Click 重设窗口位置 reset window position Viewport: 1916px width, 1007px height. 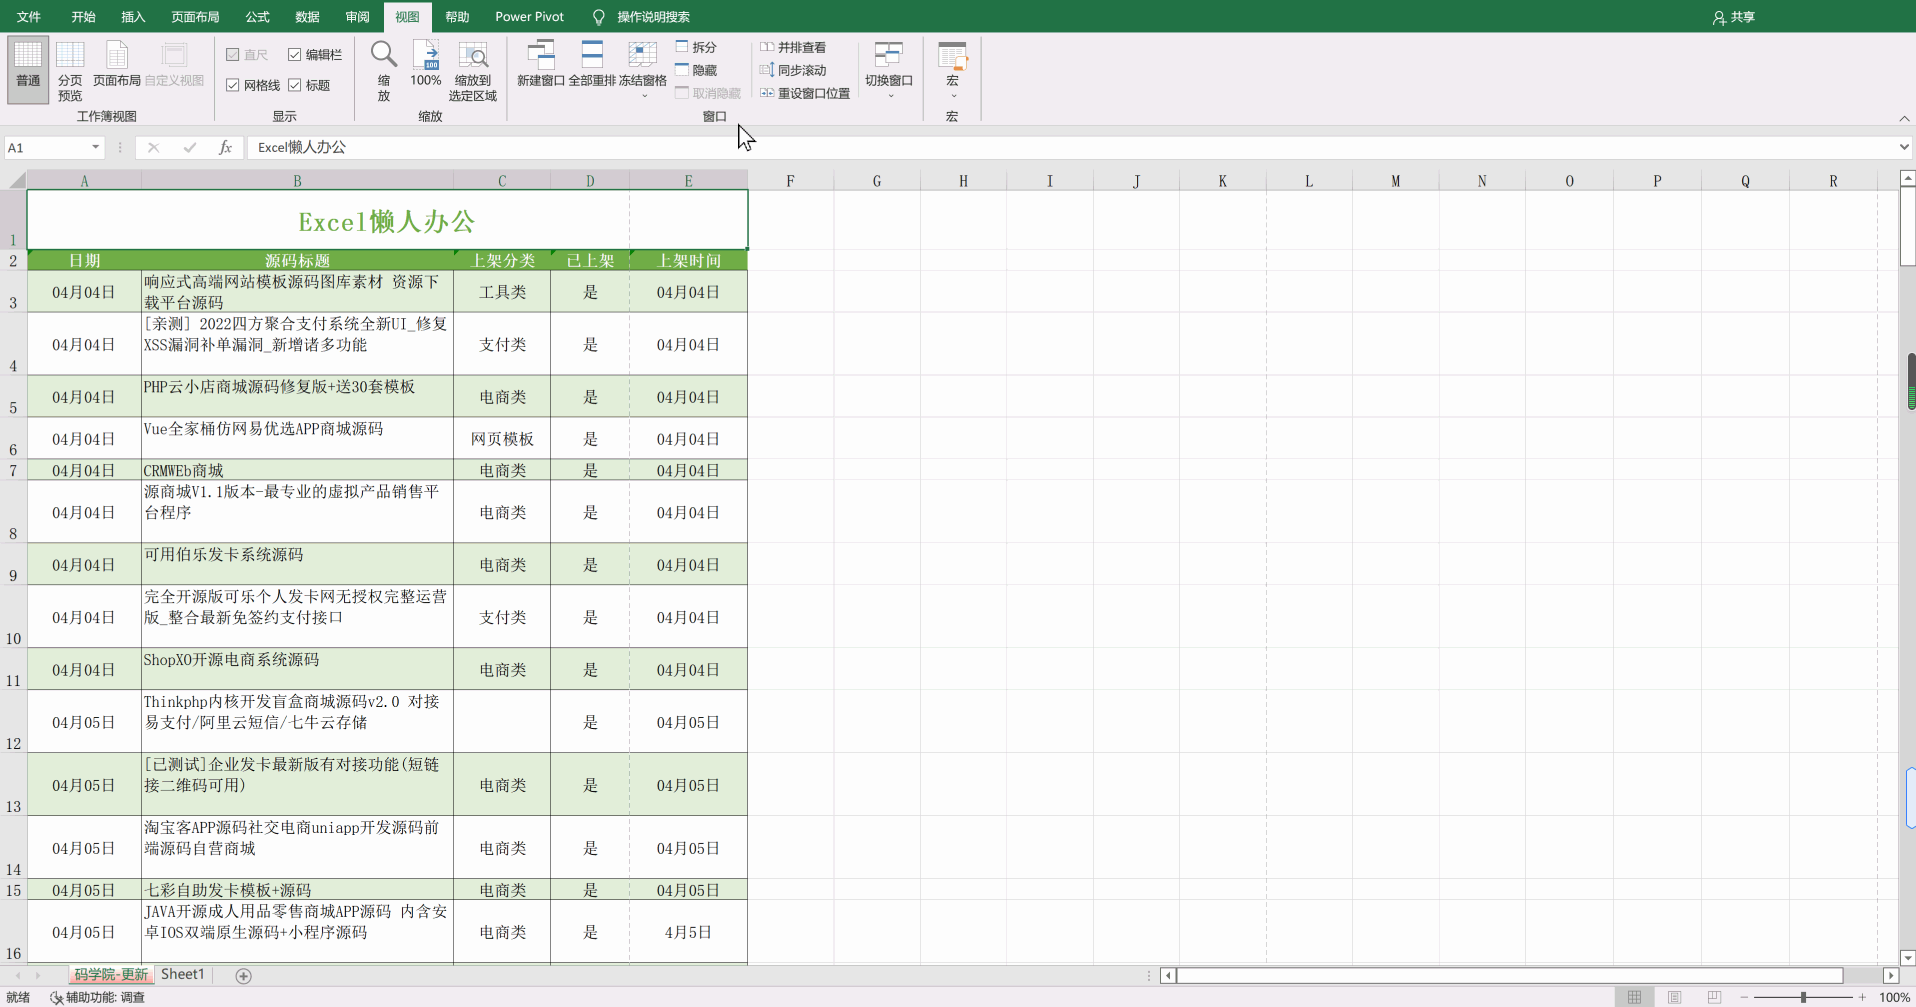pos(805,93)
